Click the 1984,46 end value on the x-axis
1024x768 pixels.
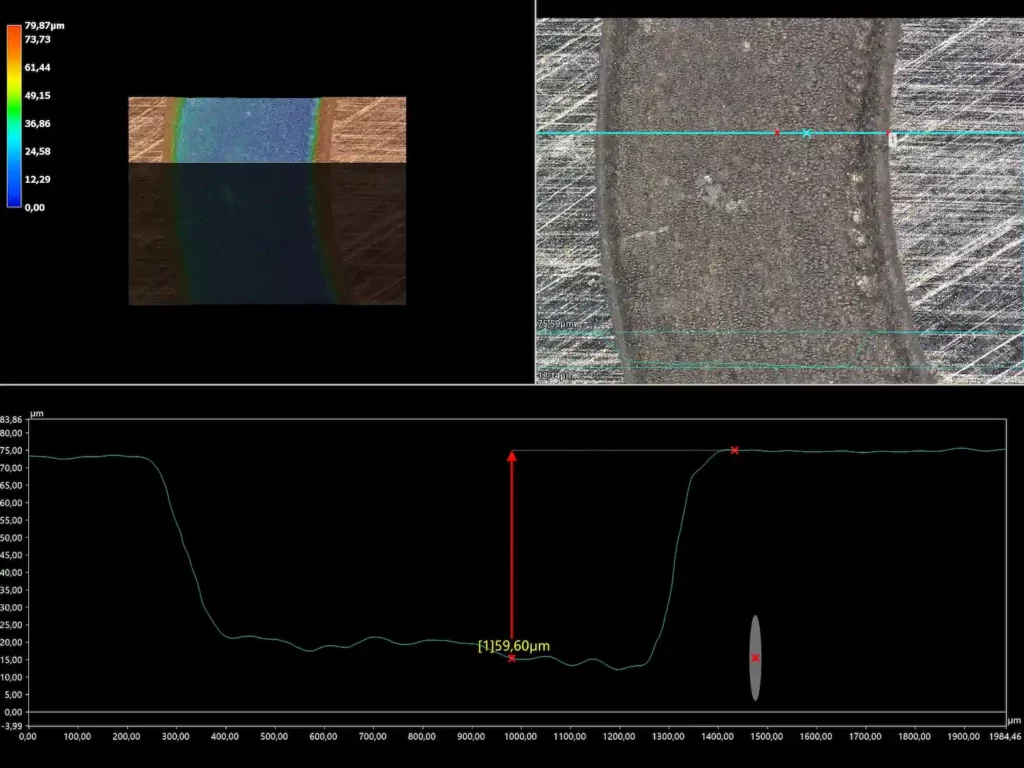1003,735
